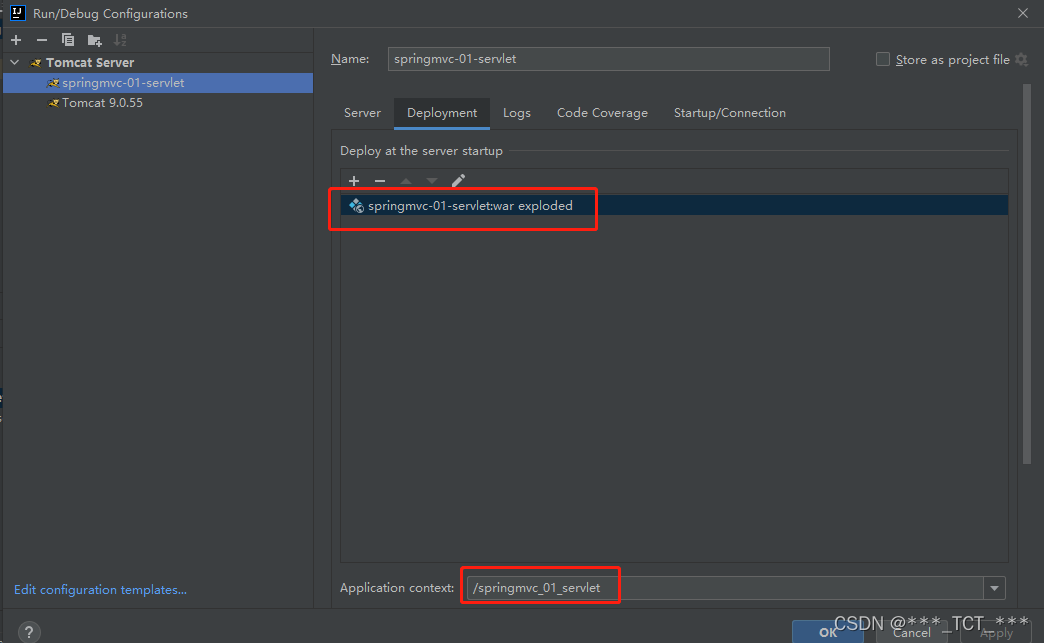
Task: Close the Run/Debug Configurations dialog
Action: [x=1023, y=13]
